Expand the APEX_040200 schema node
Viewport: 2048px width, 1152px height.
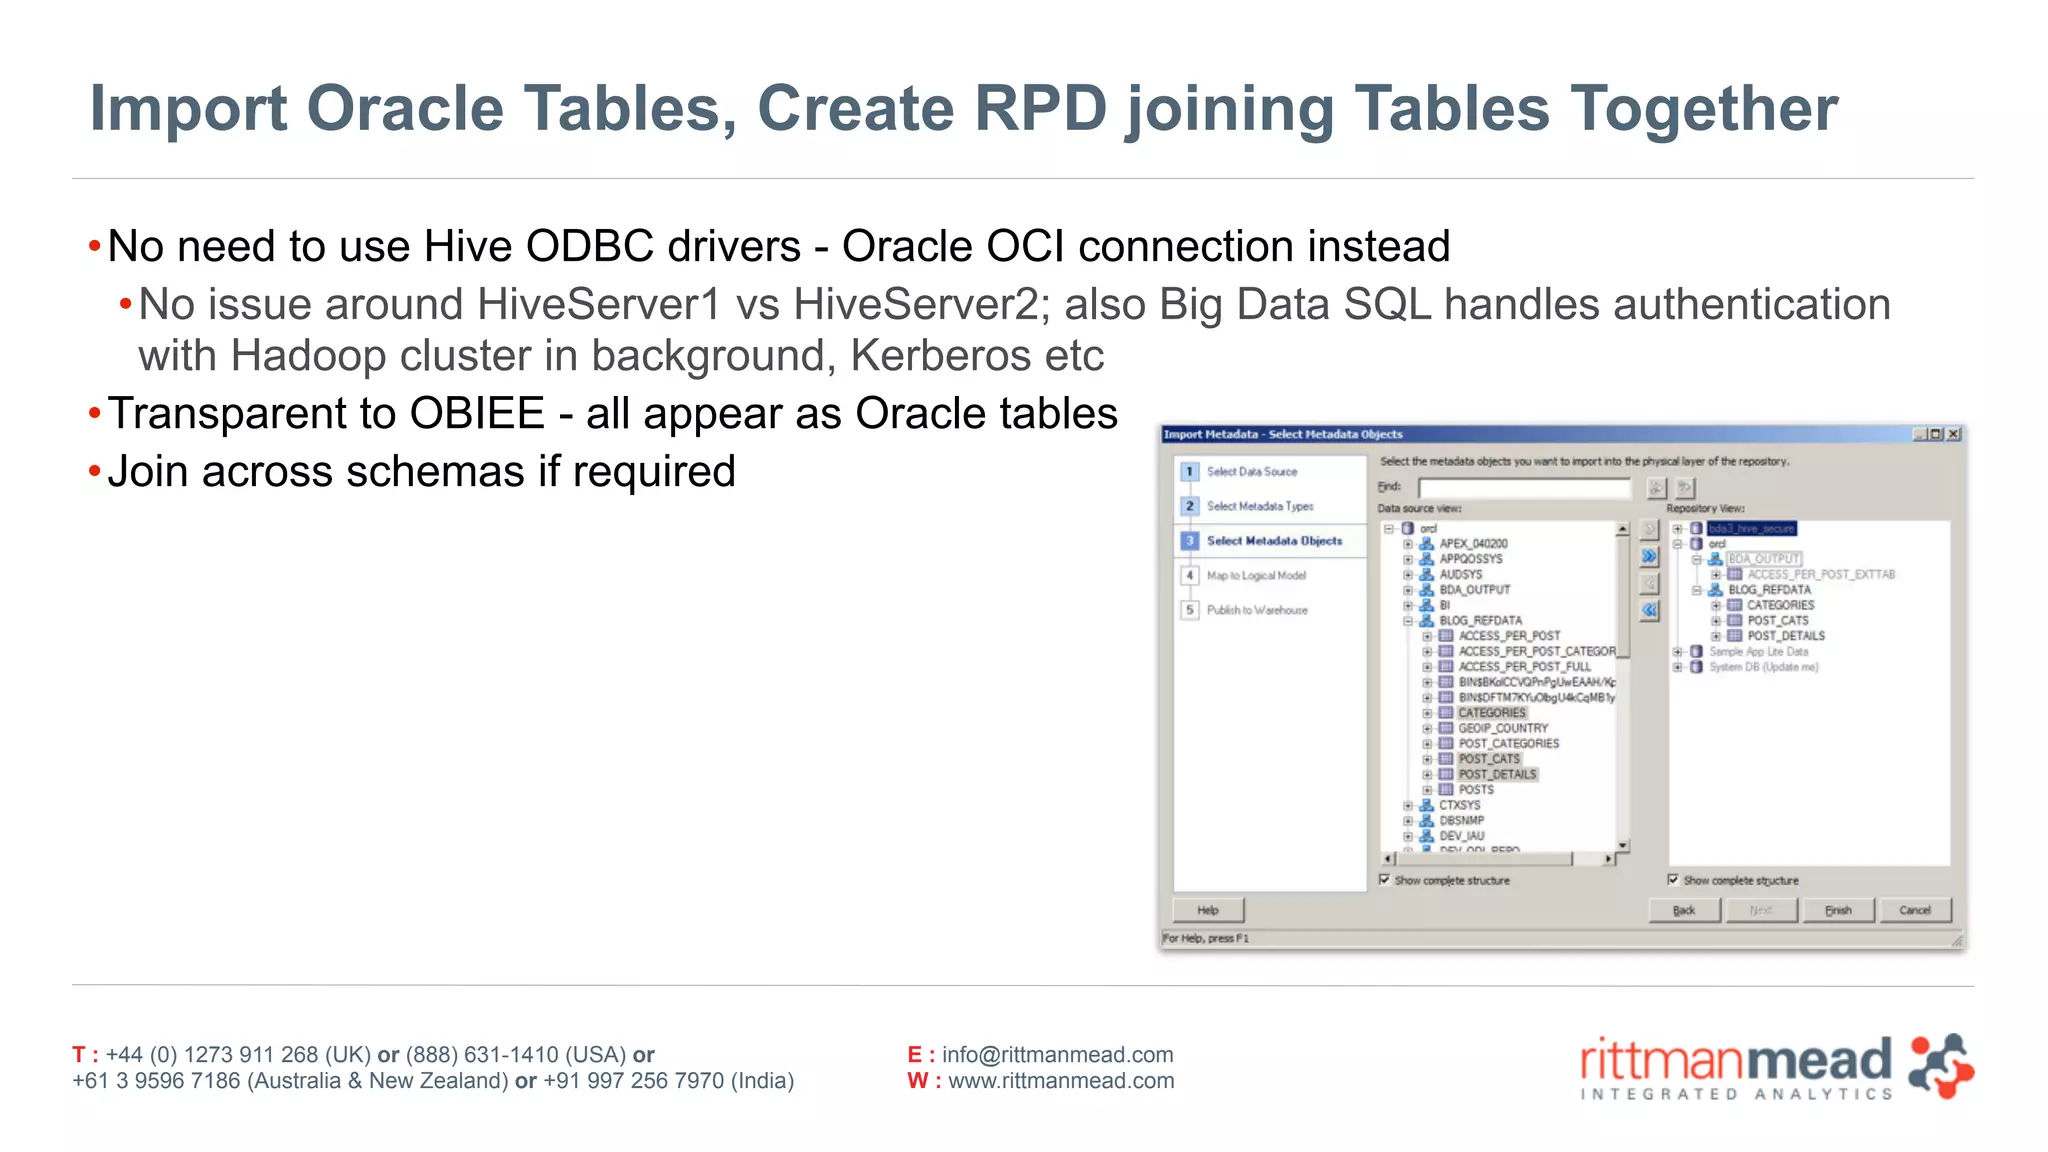[1408, 544]
